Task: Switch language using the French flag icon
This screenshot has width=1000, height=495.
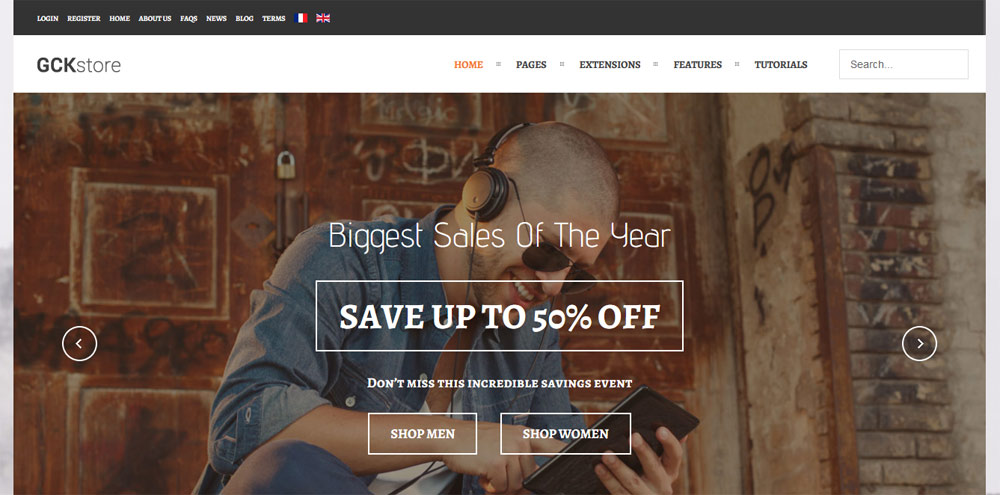Action: point(301,18)
